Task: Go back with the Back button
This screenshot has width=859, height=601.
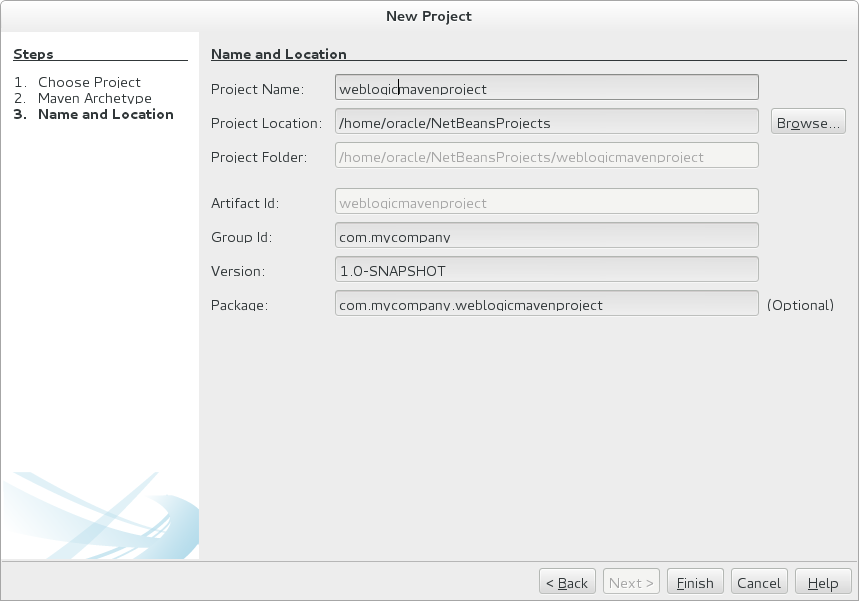Action: coord(567,583)
